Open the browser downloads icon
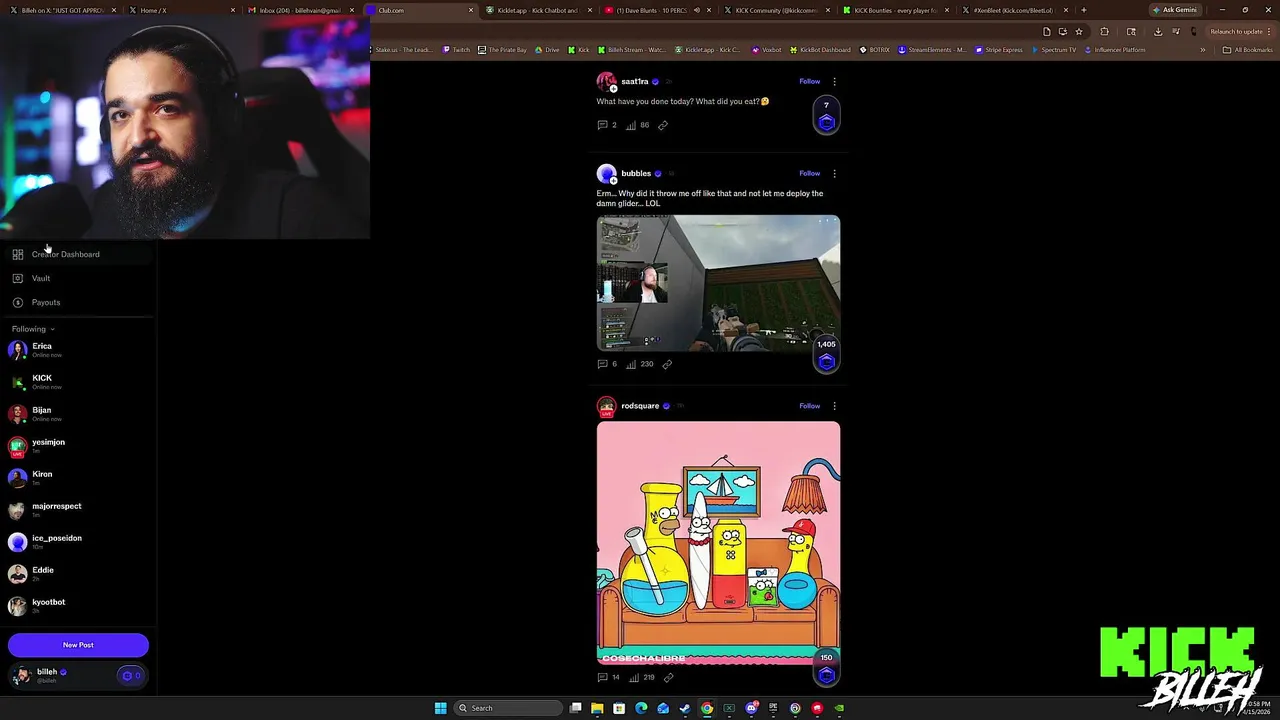This screenshot has height=720, width=1280. point(1158,31)
